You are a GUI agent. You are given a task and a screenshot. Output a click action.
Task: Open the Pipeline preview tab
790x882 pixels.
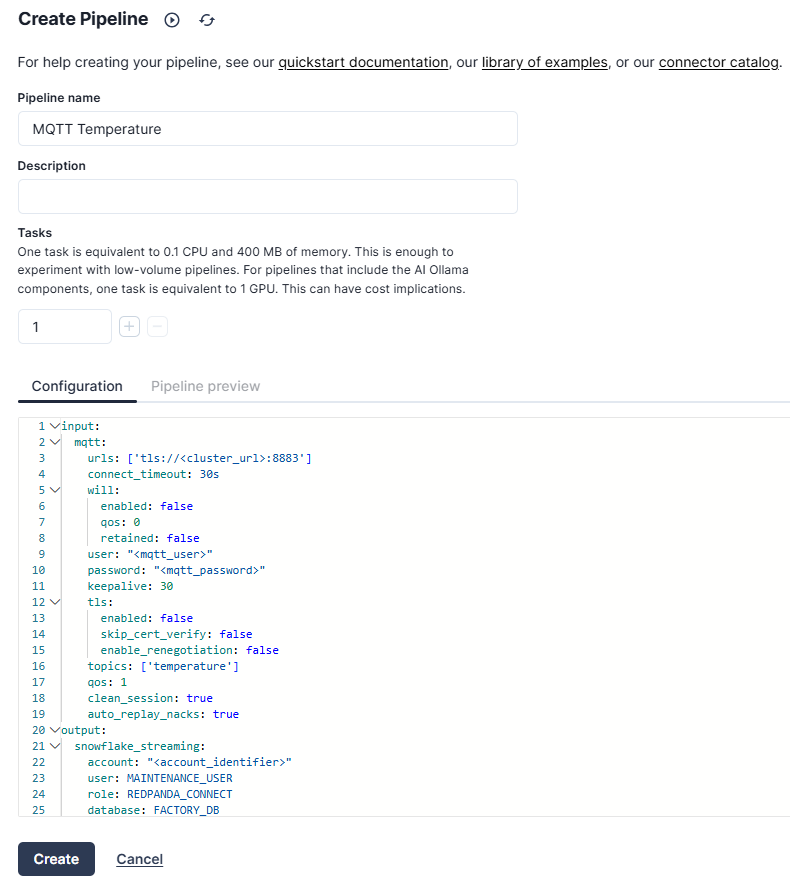(x=205, y=386)
